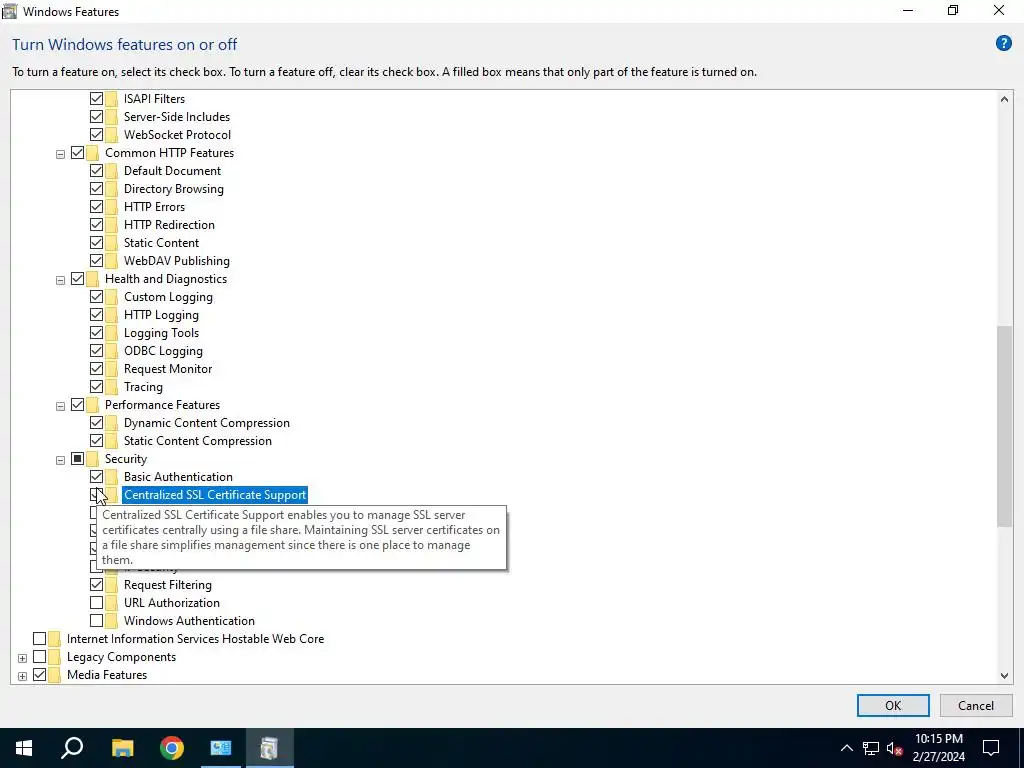Viewport: 1024px width, 768px height.
Task: Open taskbar search magnifier
Action: 72,748
